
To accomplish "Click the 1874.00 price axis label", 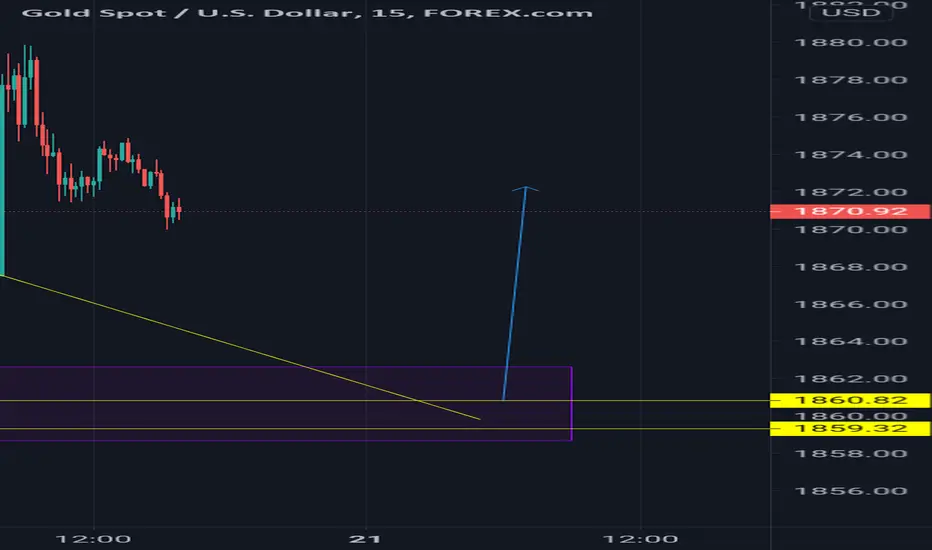I will (x=851, y=155).
